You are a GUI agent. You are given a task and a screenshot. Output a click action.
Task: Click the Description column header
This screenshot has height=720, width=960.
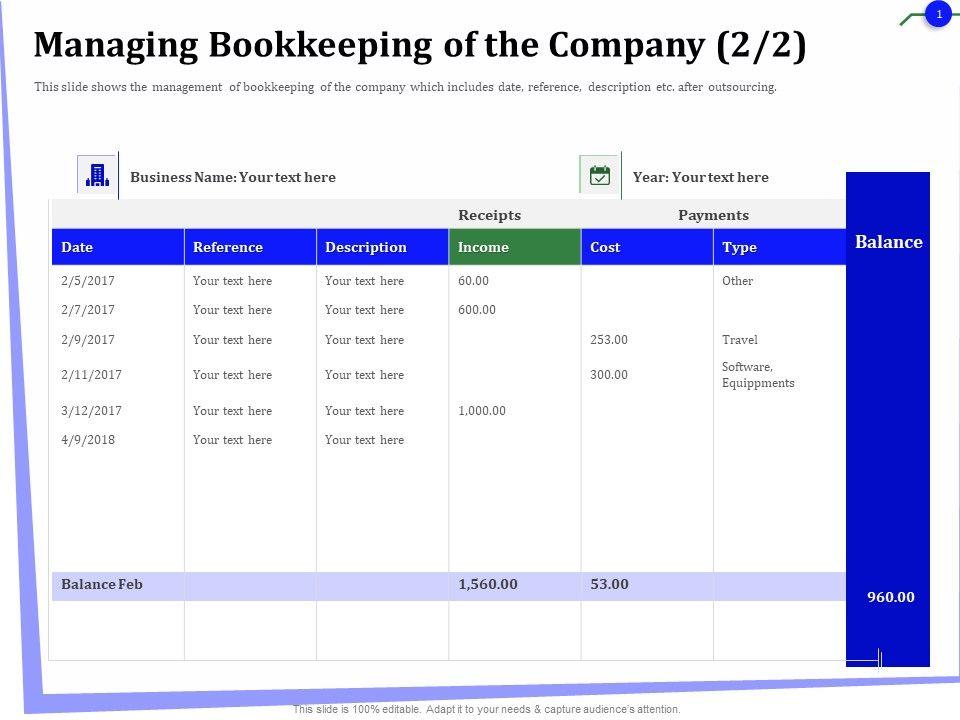pos(366,247)
